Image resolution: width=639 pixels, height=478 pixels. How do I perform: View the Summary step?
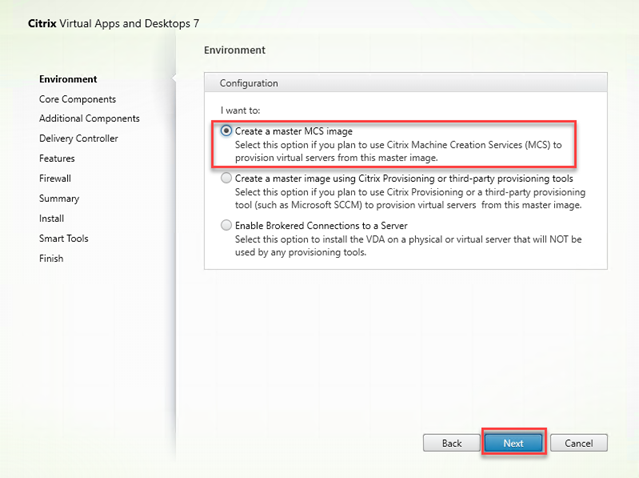click(59, 198)
